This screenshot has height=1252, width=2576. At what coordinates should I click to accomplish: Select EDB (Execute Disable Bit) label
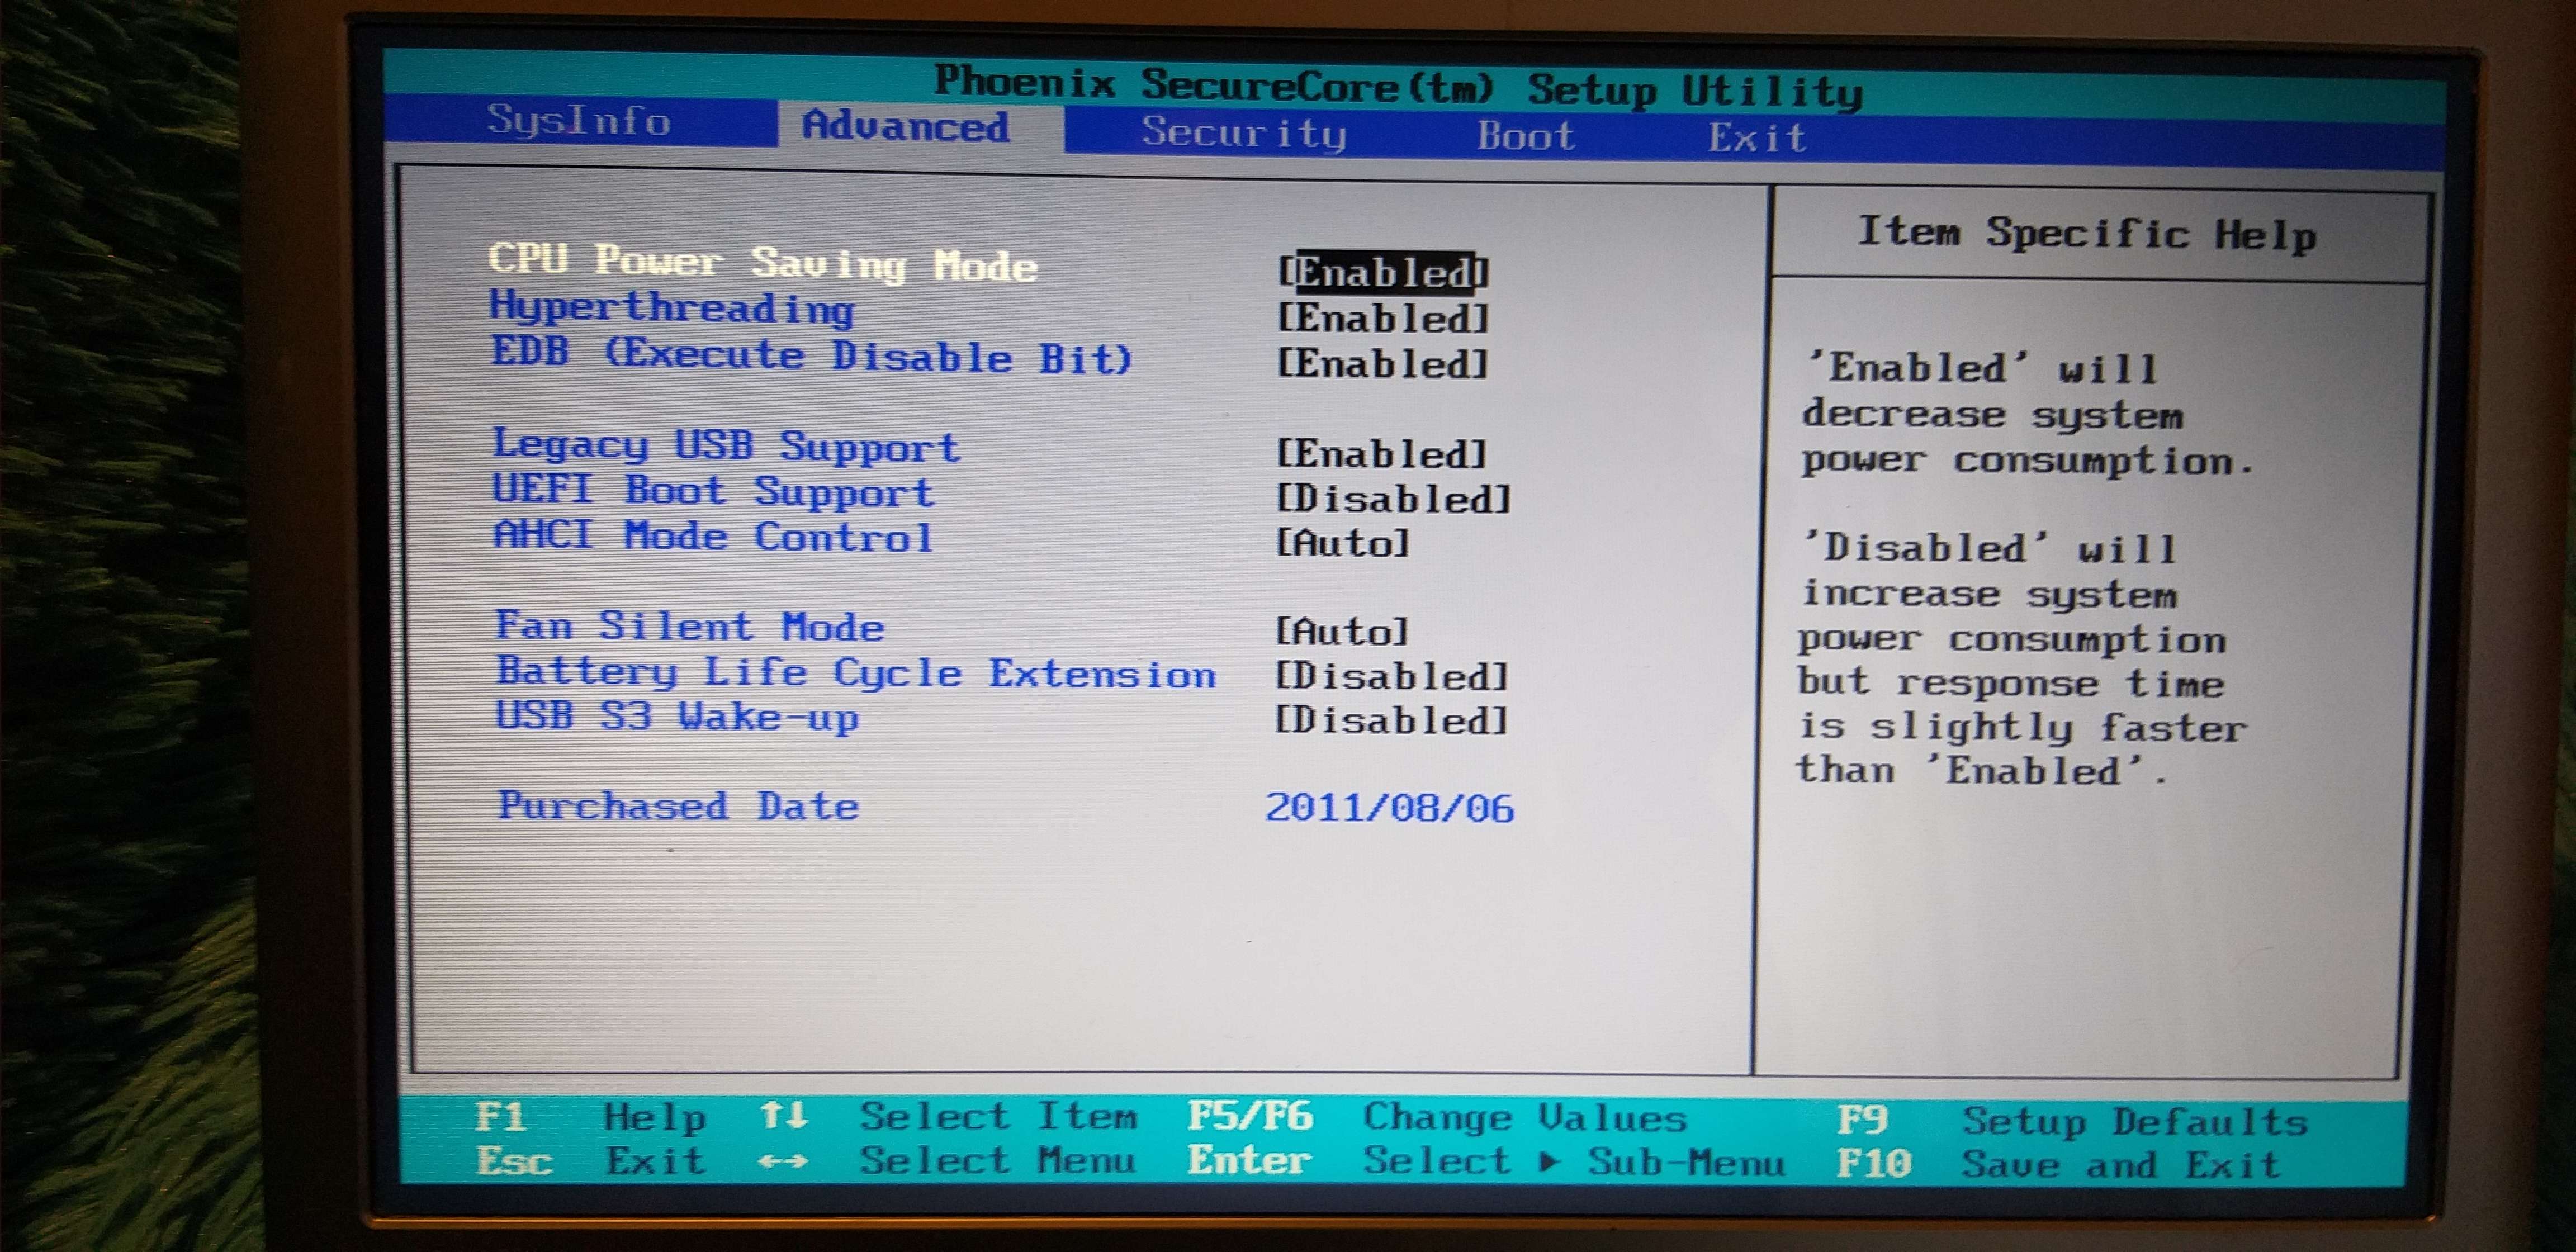pyautogui.click(x=811, y=356)
